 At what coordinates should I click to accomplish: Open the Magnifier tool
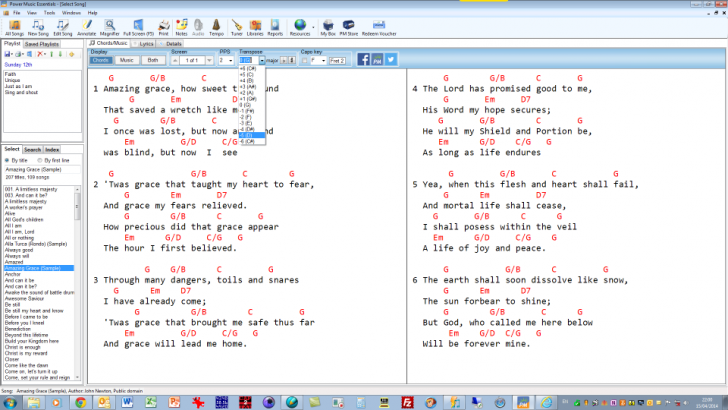[x=110, y=28]
